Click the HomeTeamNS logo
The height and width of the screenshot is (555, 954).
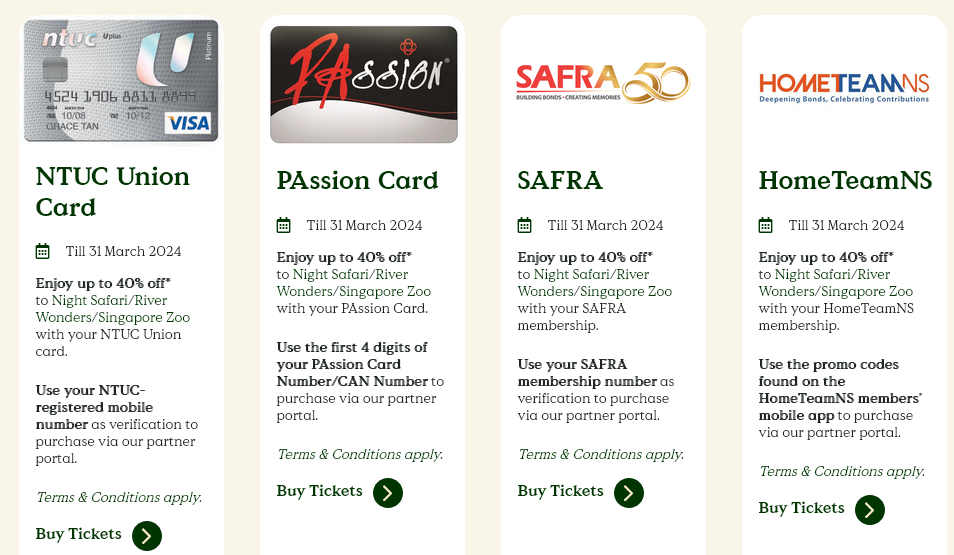point(843,87)
